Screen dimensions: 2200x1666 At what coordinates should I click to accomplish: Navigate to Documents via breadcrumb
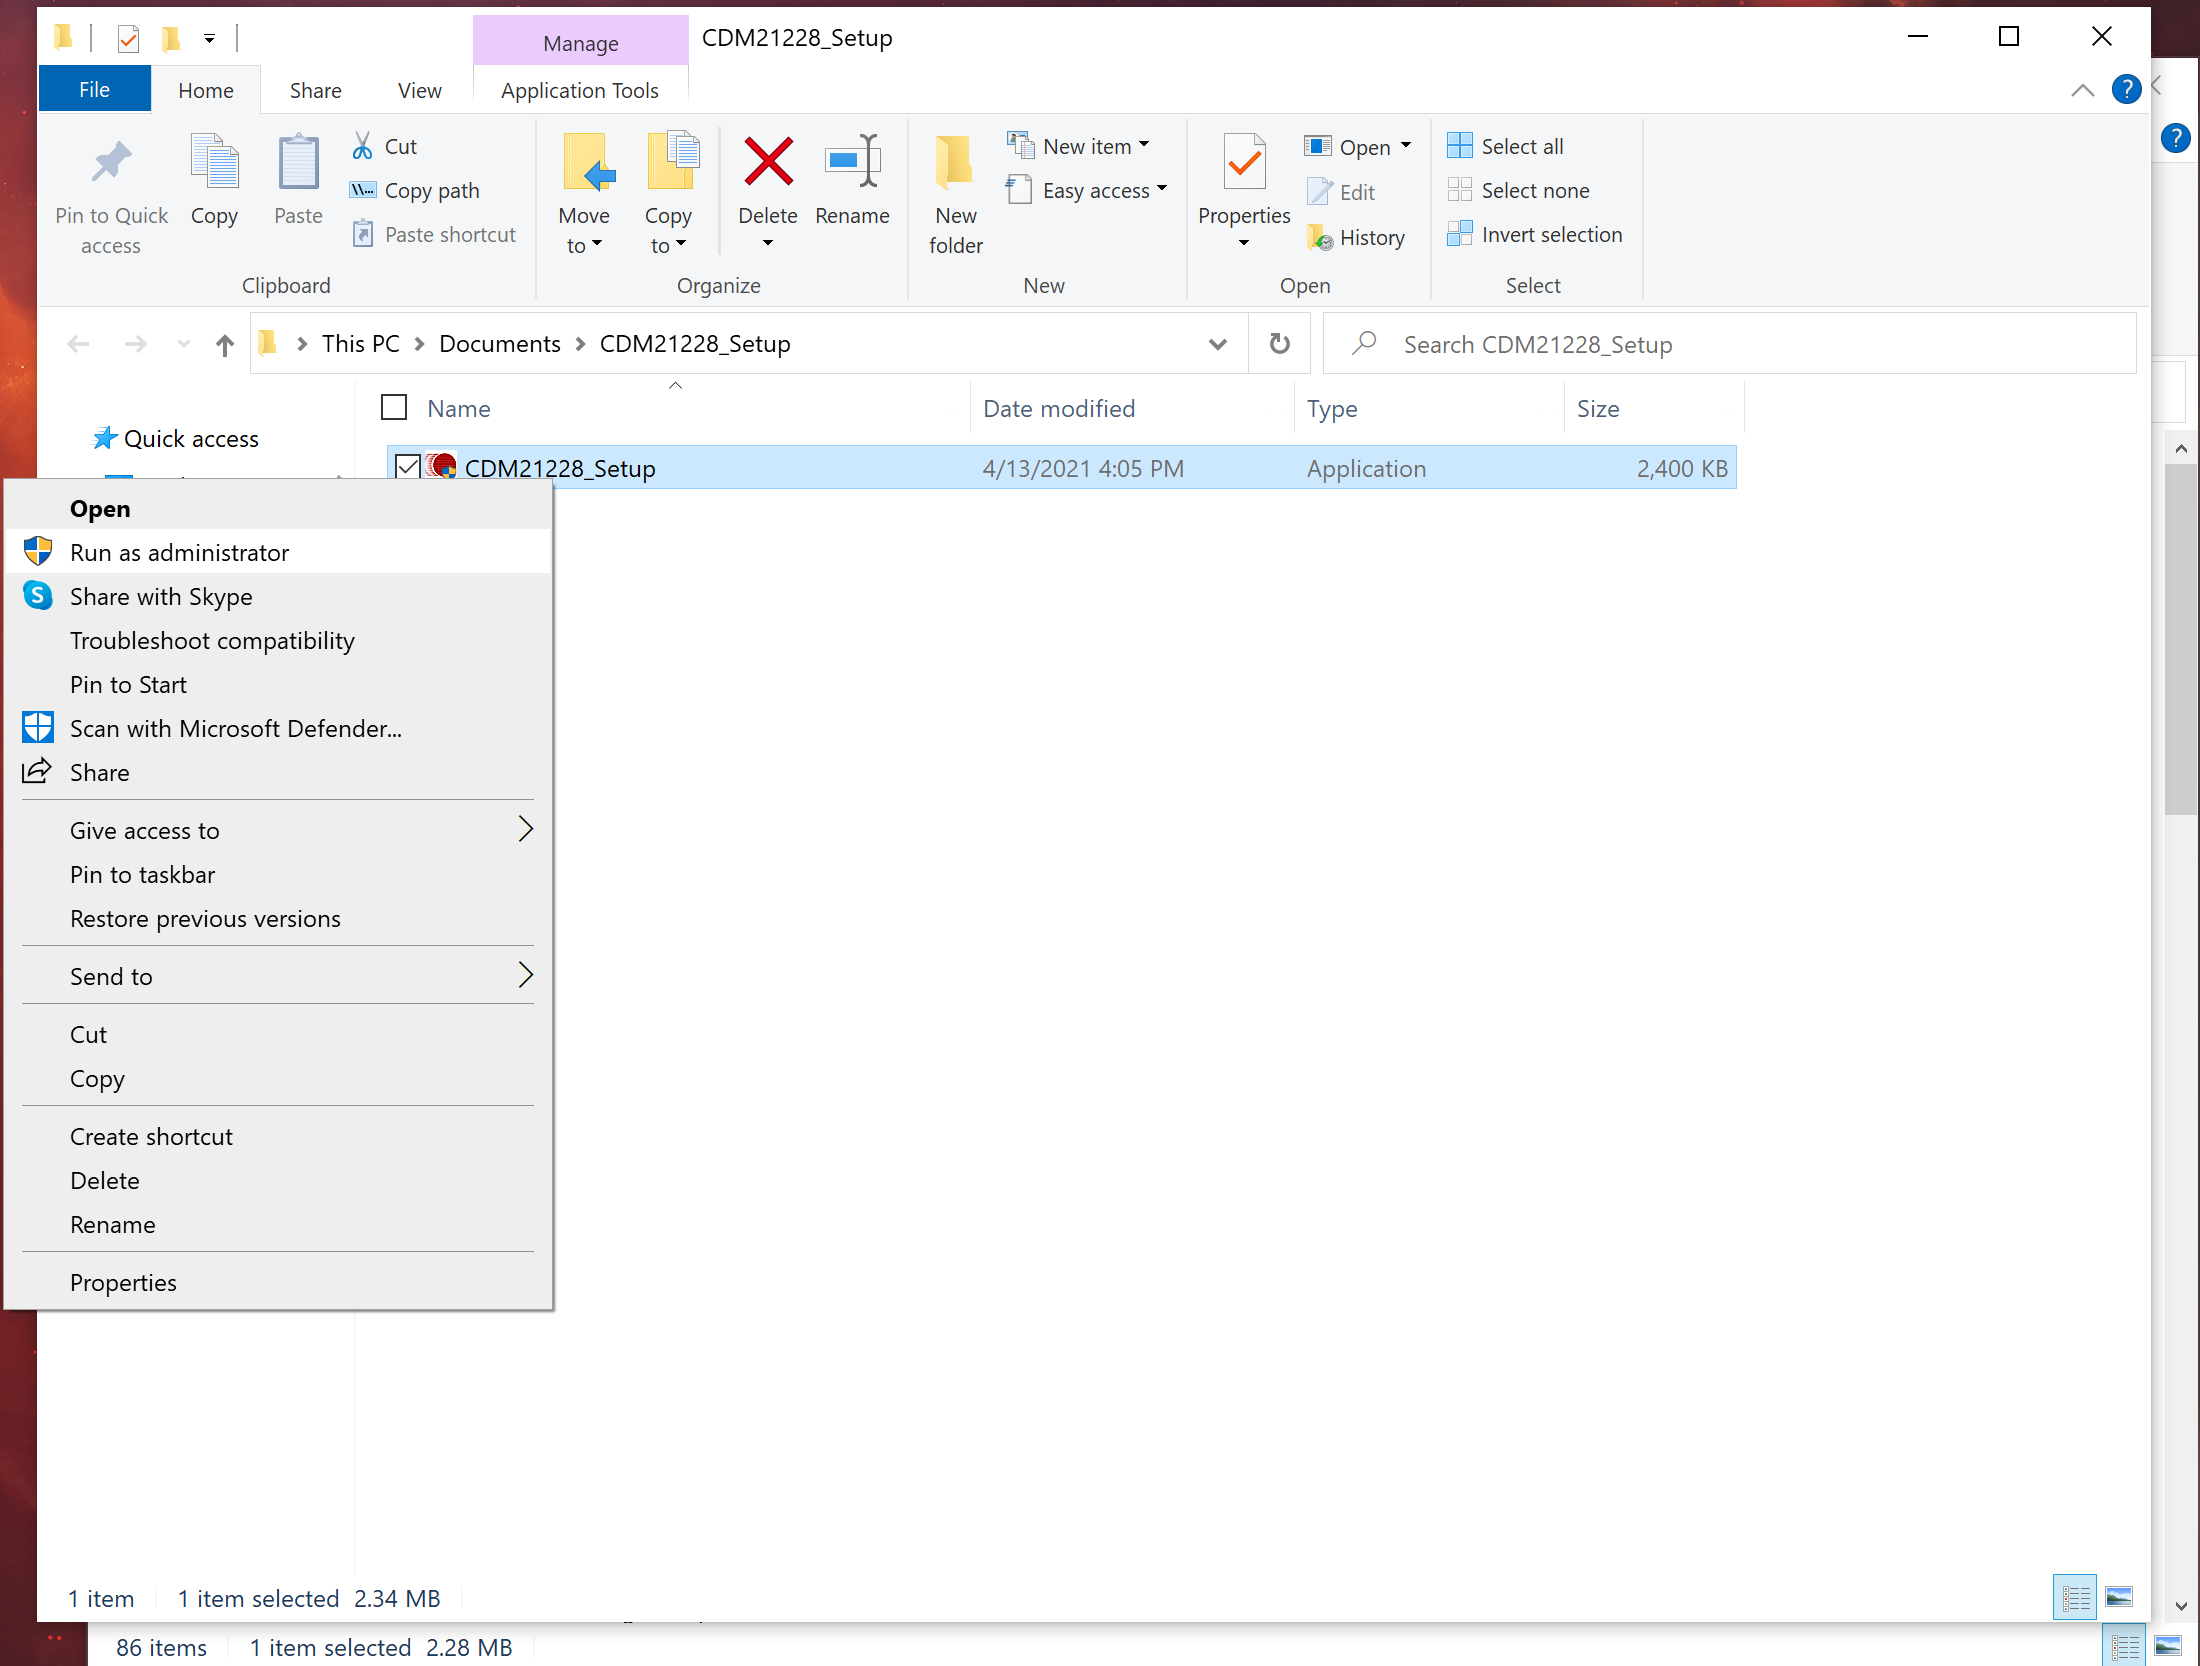pos(499,343)
